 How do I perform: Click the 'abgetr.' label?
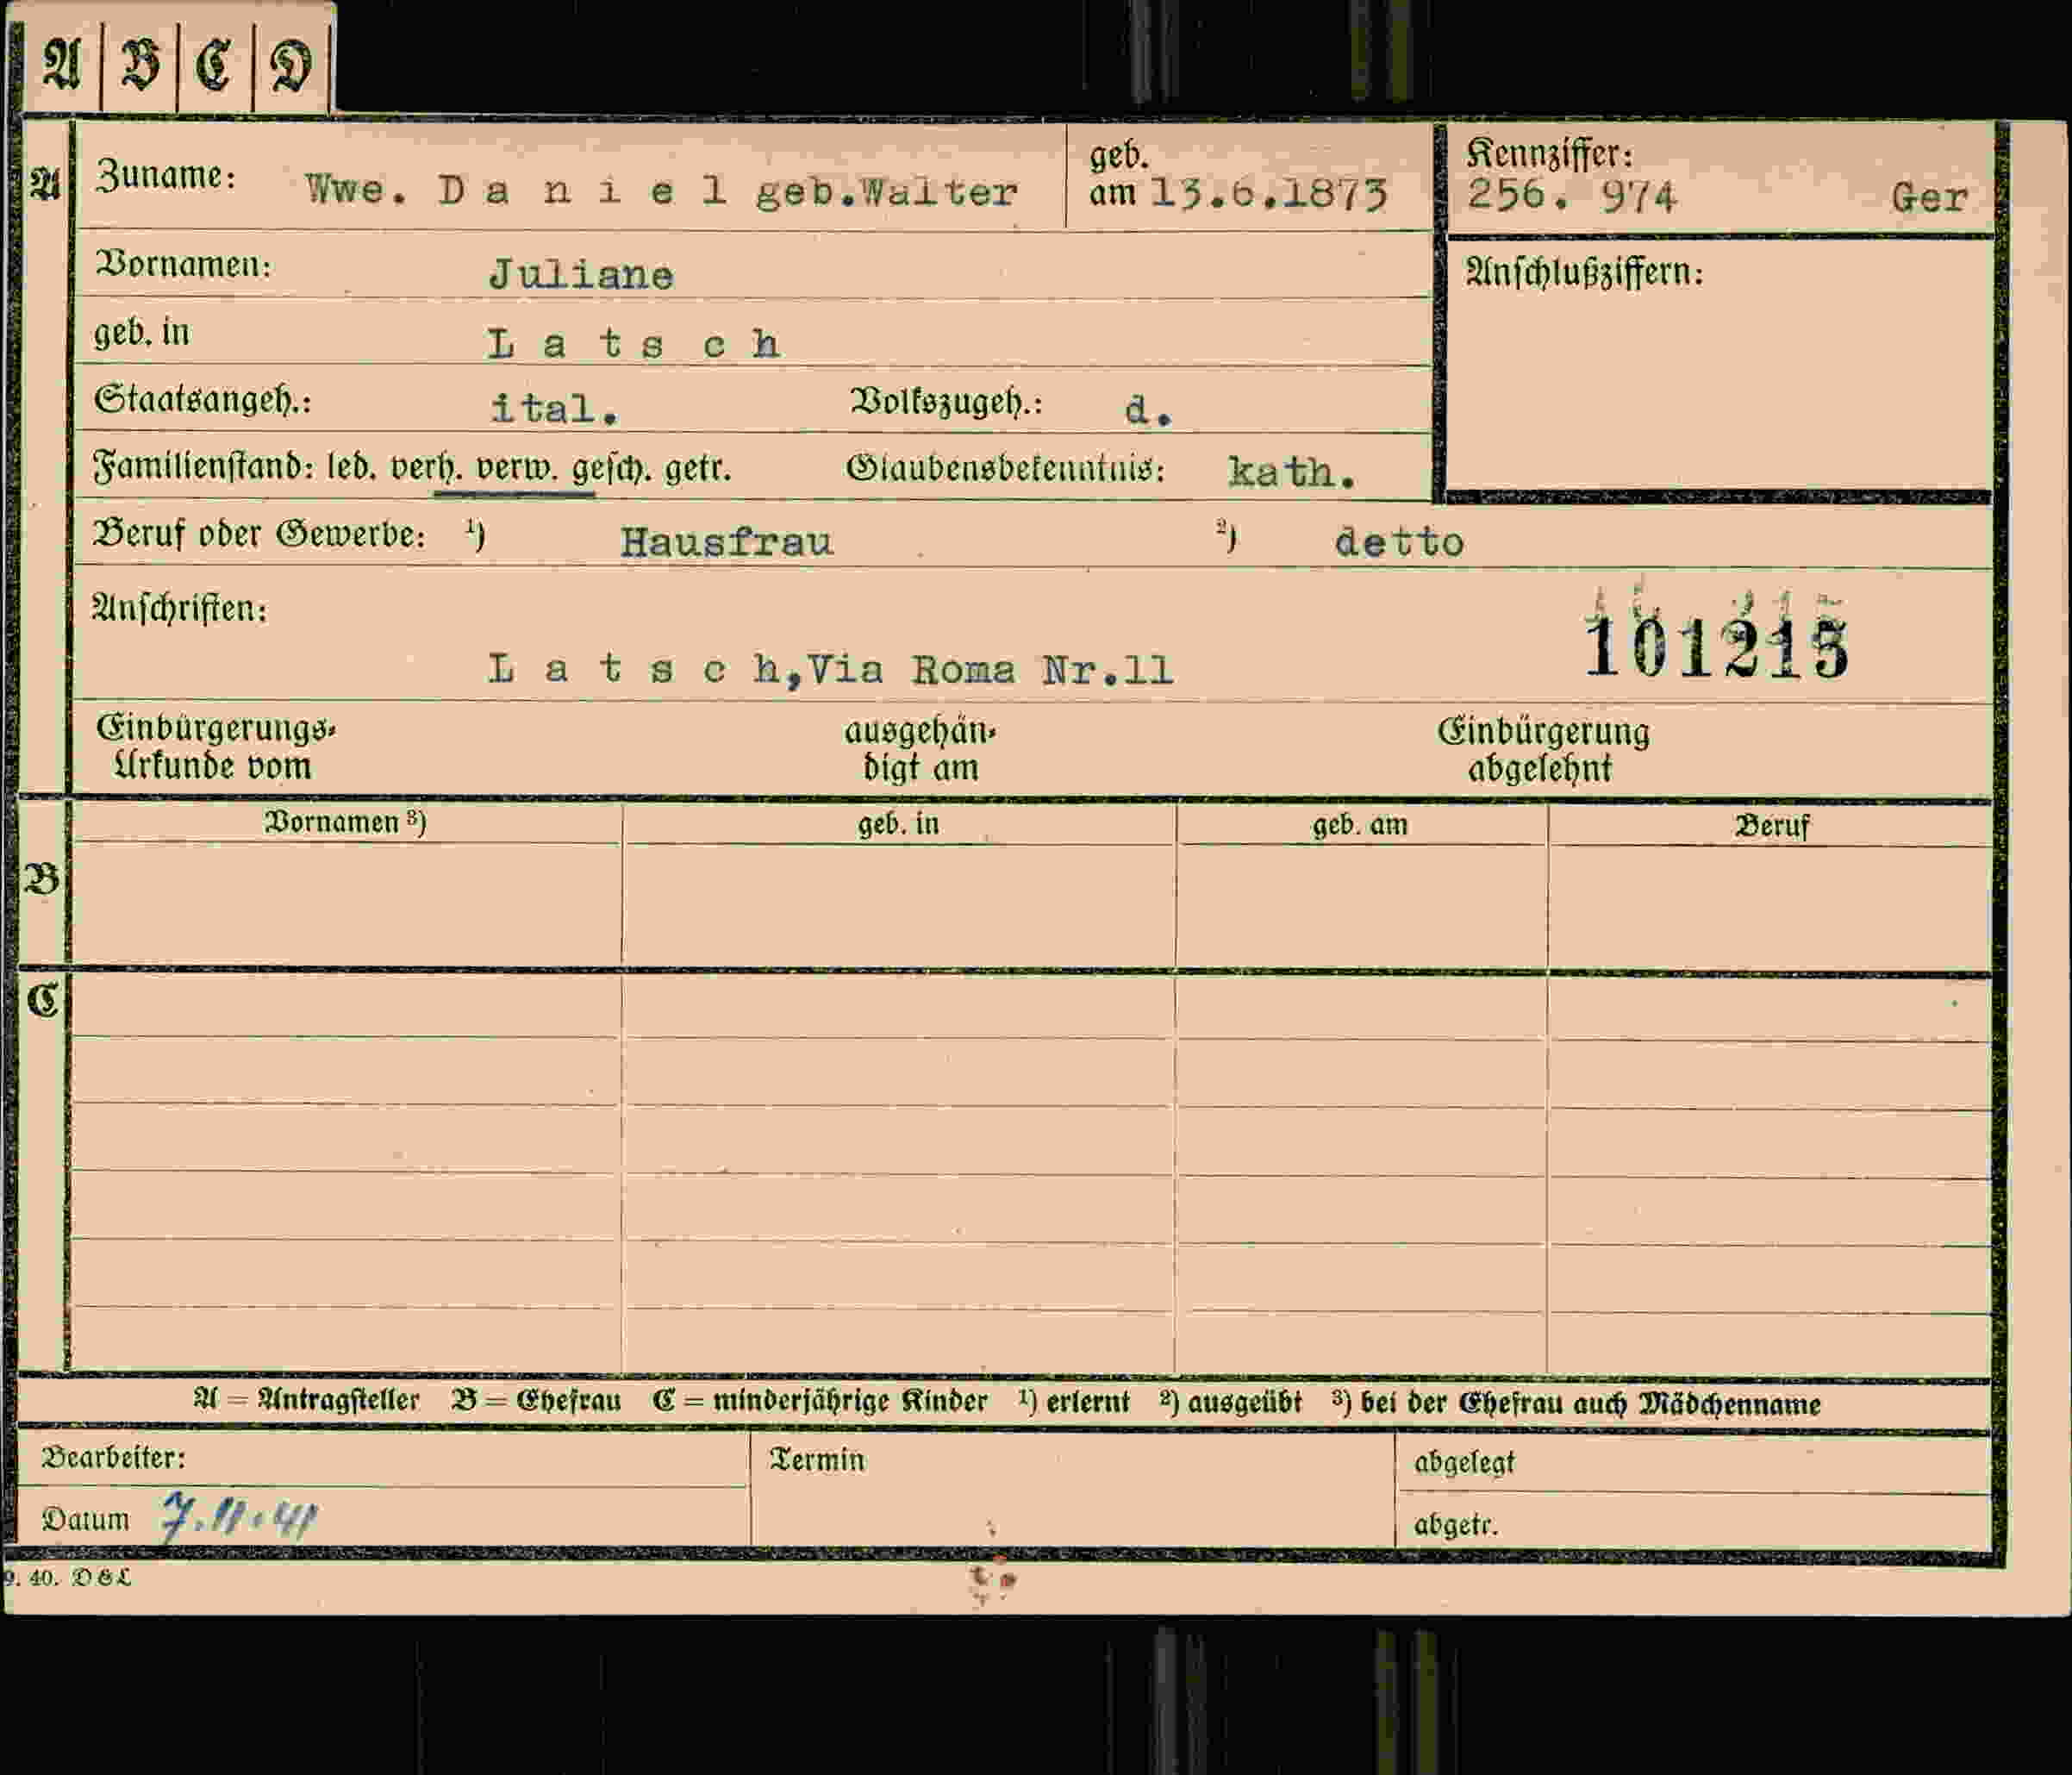(x=1456, y=1525)
